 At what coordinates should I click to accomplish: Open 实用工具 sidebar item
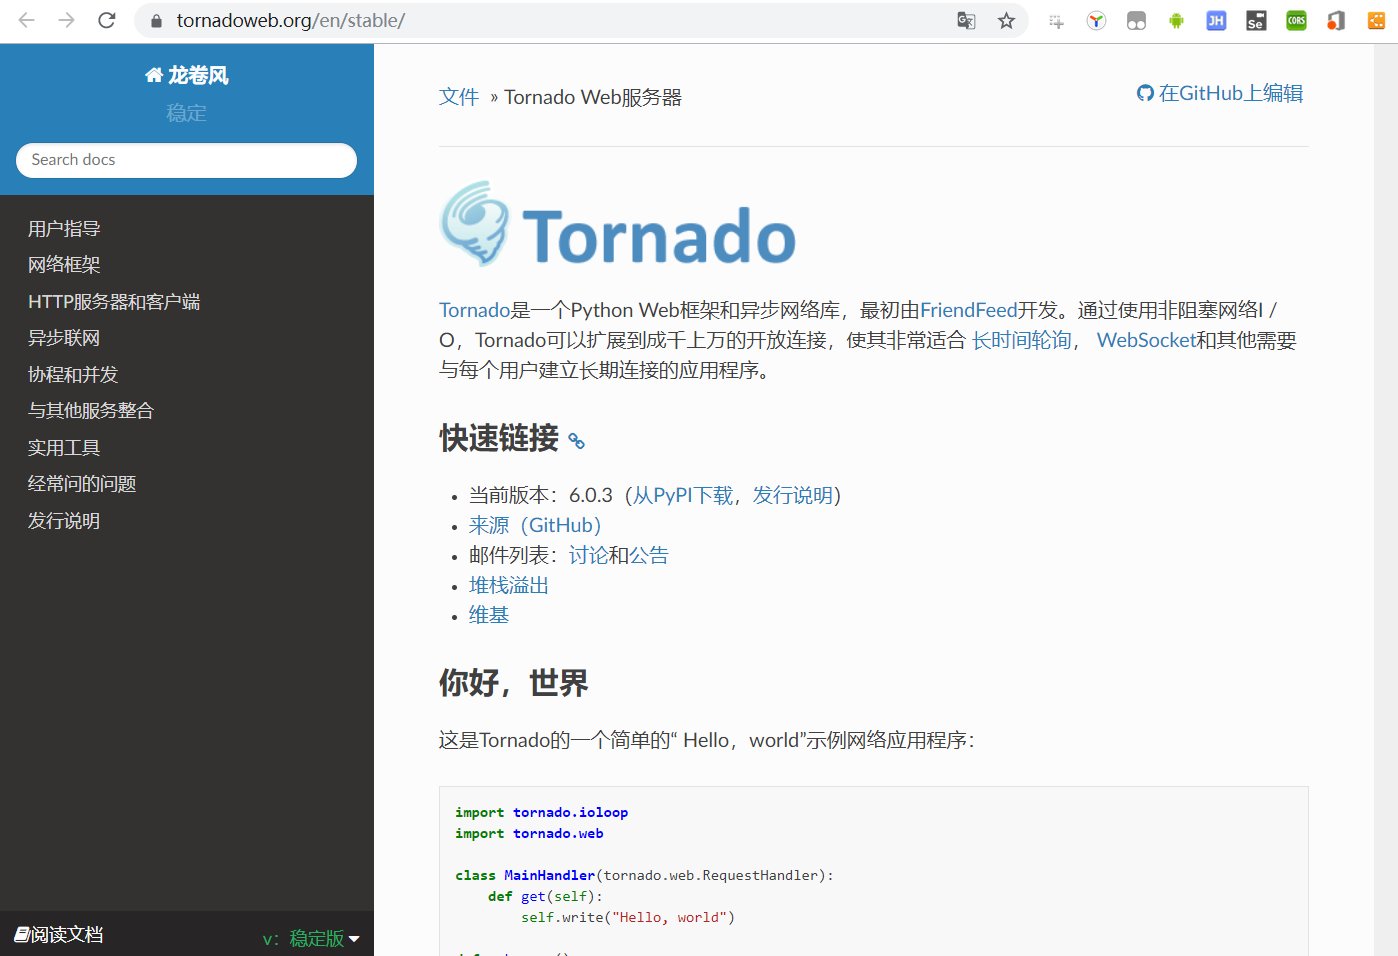click(64, 448)
